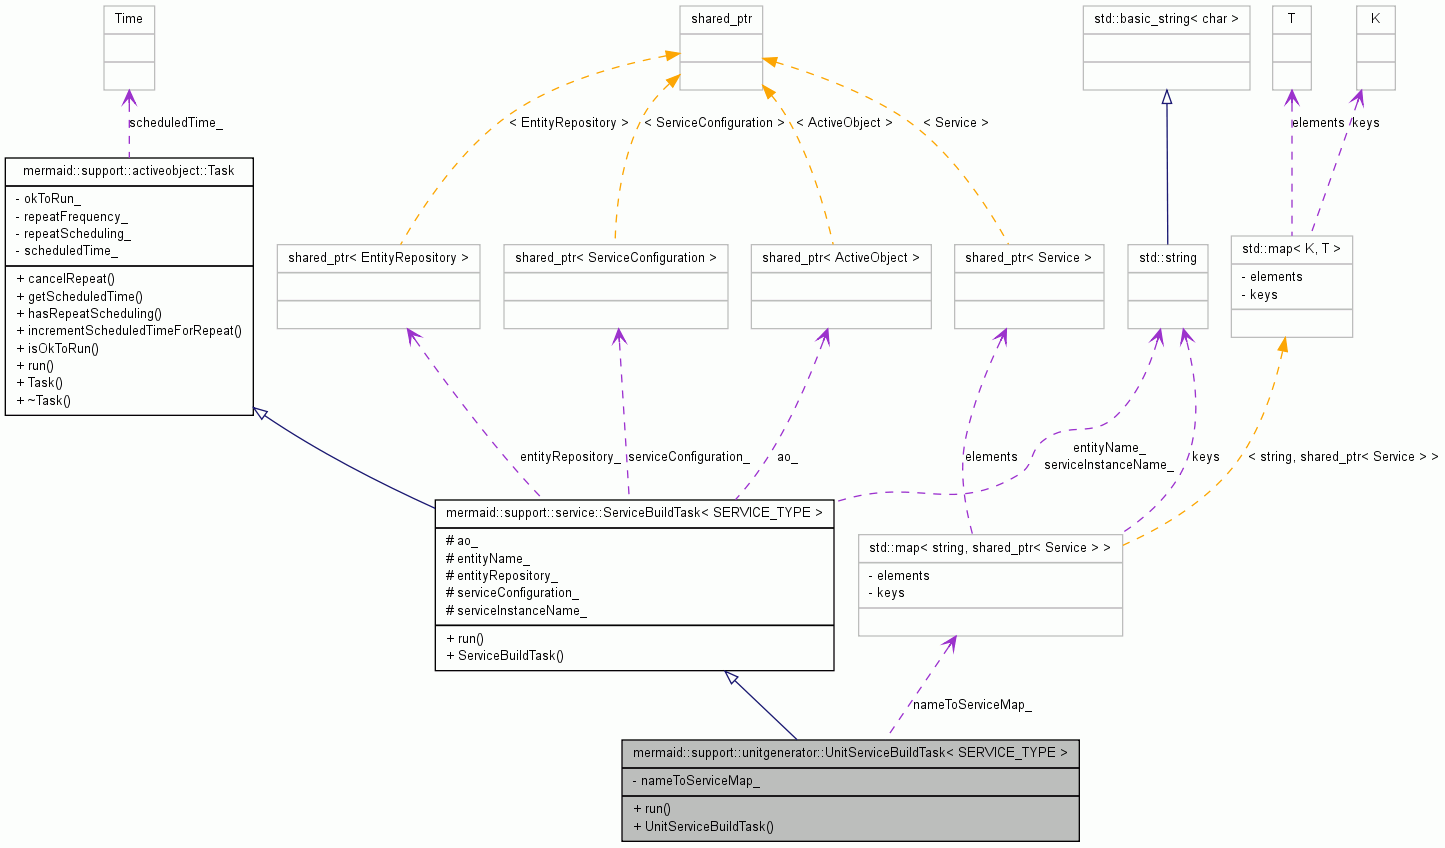Image resolution: width=1445 pixels, height=848 pixels.
Task: Select # serviceInstanceName_ attribute in ServiceBuildTask
Action: pos(516,610)
